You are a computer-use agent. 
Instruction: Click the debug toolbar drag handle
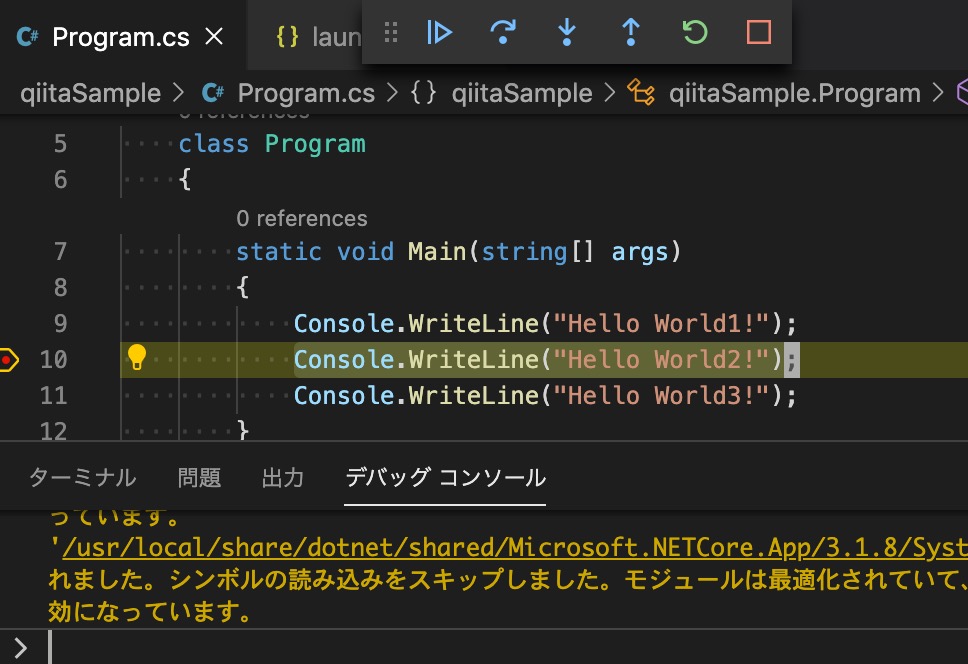[x=391, y=33]
